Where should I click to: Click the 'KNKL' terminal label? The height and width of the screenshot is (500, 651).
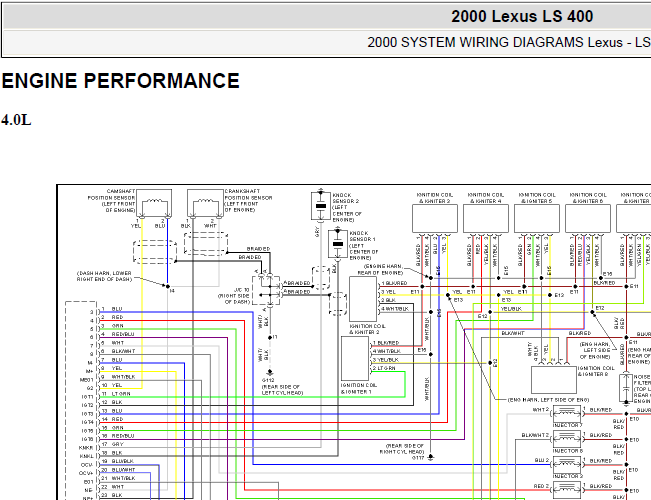point(86,456)
